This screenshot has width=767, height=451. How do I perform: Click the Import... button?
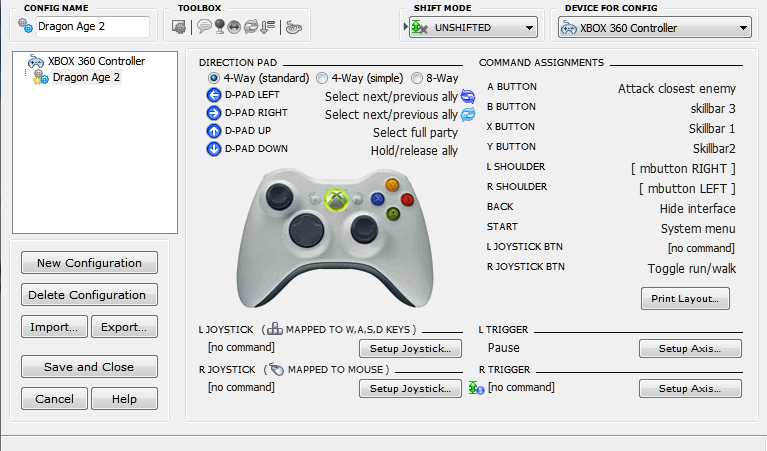coord(54,327)
